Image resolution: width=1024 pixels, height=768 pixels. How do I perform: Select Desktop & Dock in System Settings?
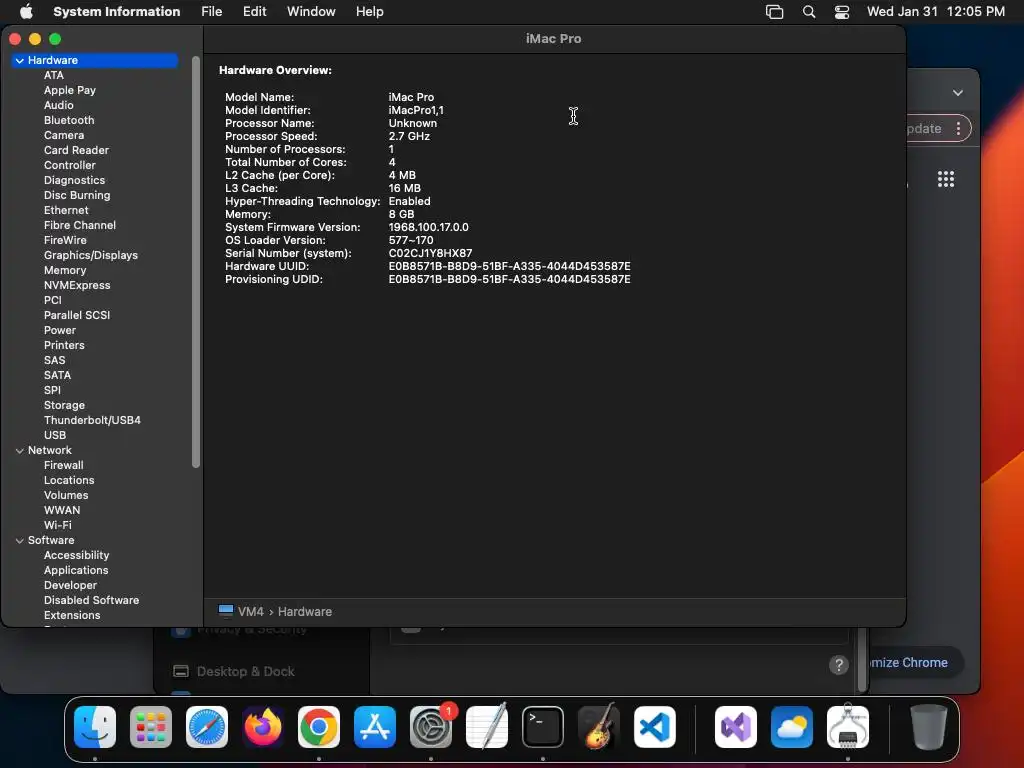(246, 671)
